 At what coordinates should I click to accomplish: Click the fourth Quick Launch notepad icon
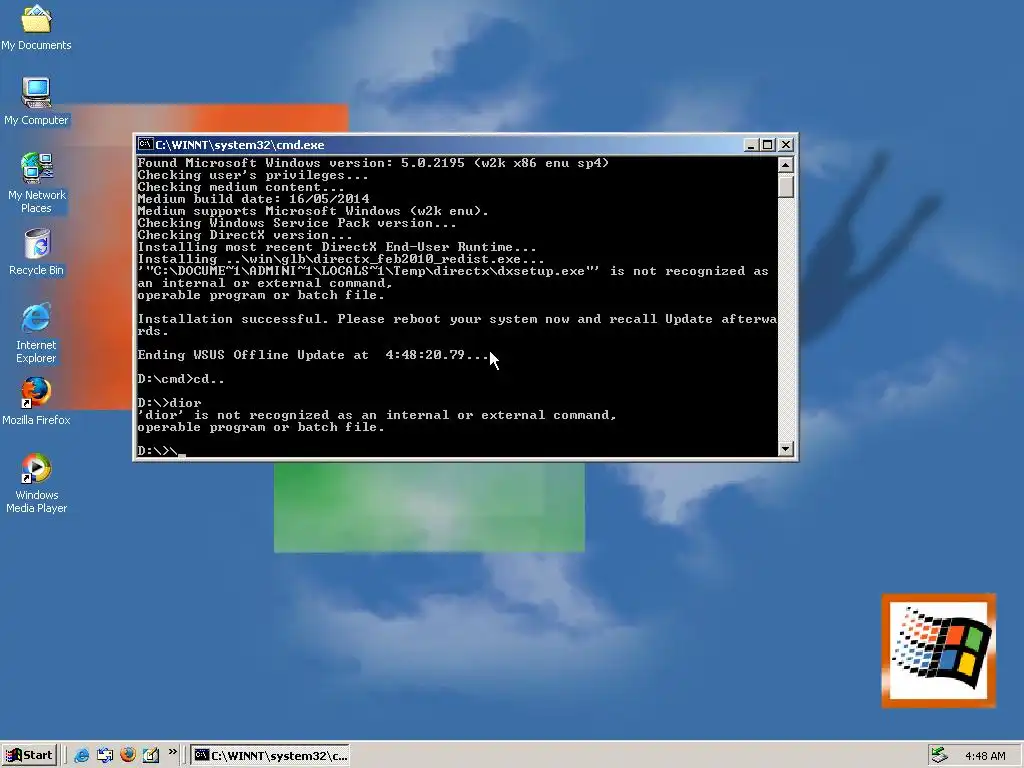[x=151, y=755]
